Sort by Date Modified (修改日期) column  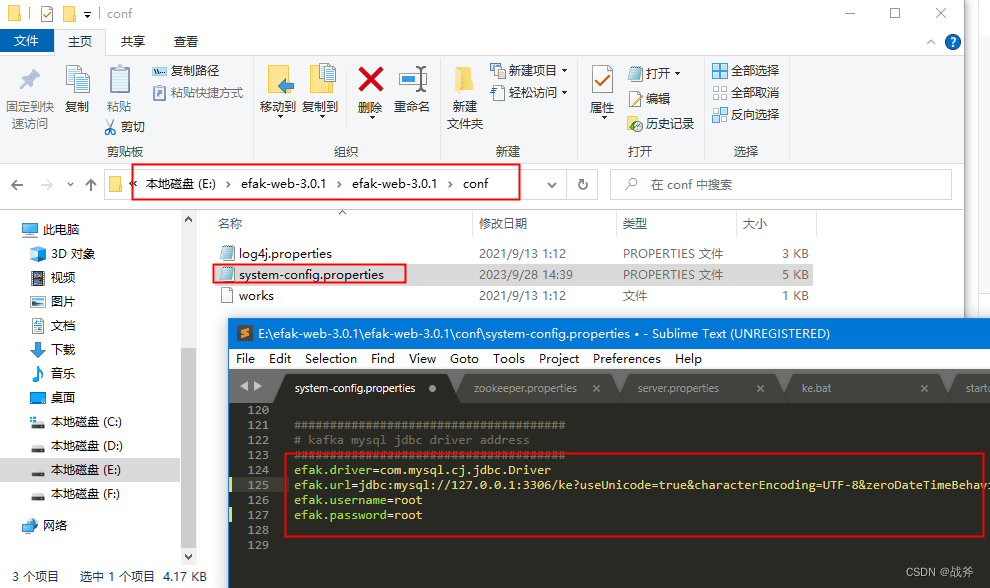(503, 224)
